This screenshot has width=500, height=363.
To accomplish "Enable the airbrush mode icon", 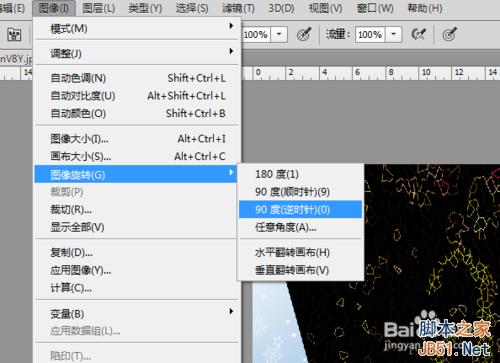I will point(419,34).
